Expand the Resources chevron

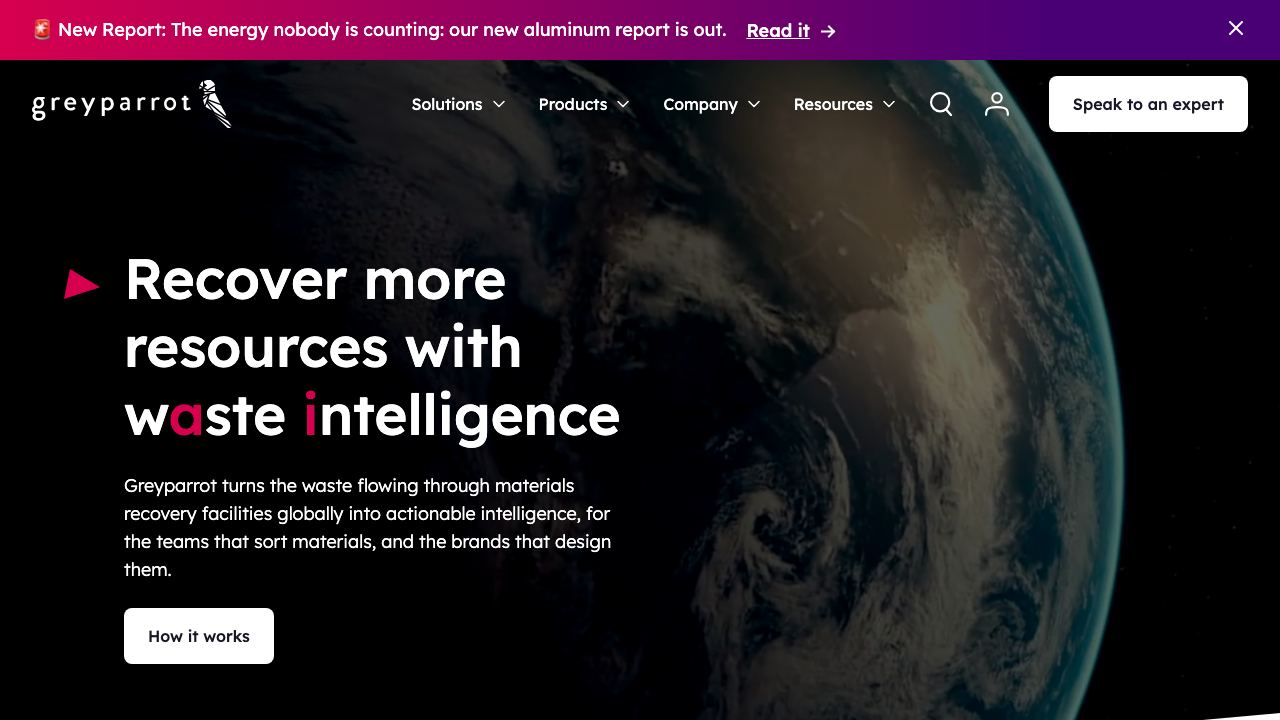(x=888, y=104)
